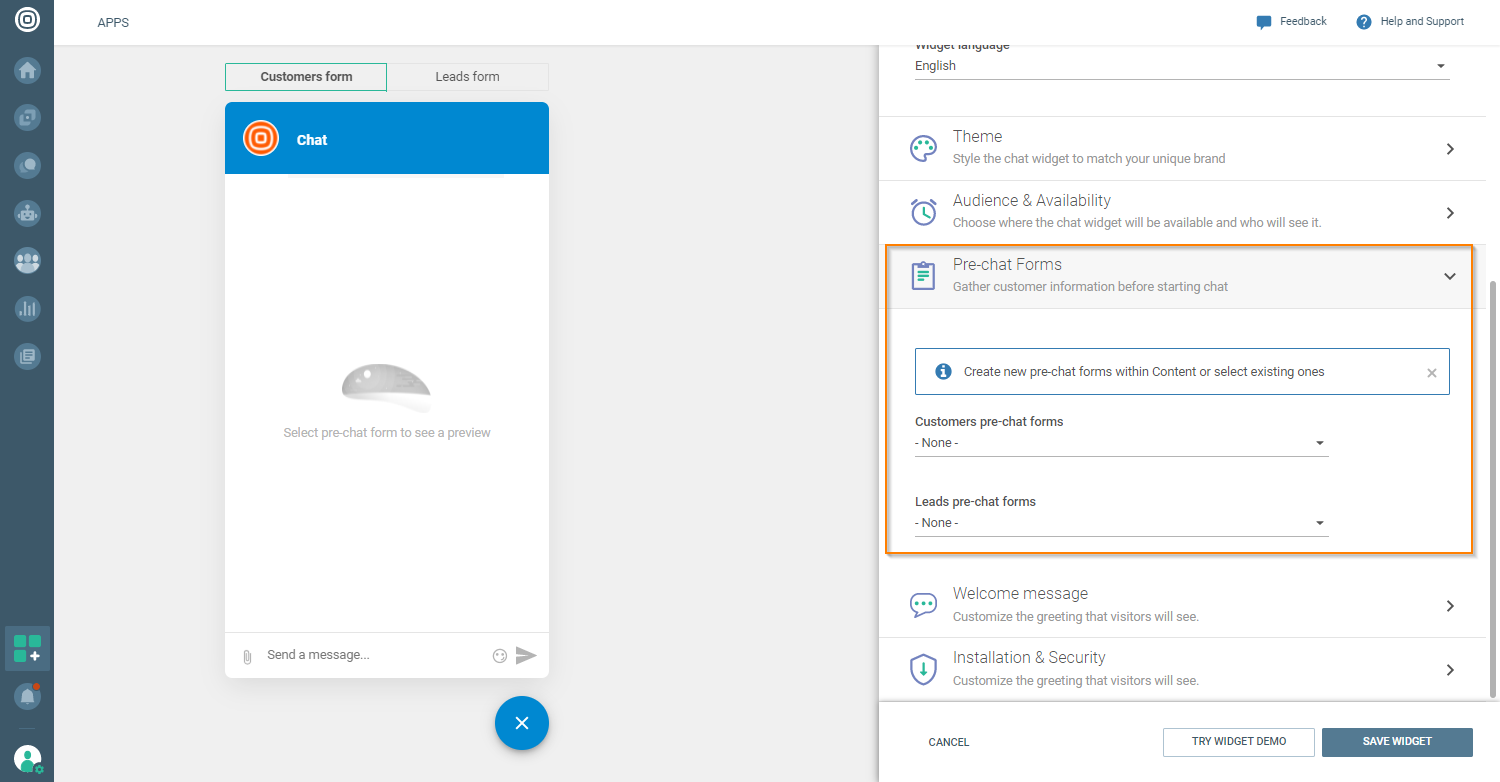Open the bar chart reports sidebar icon
Image resolution: width=1500 pixels, height=782 pixels.
coord(27,309)
